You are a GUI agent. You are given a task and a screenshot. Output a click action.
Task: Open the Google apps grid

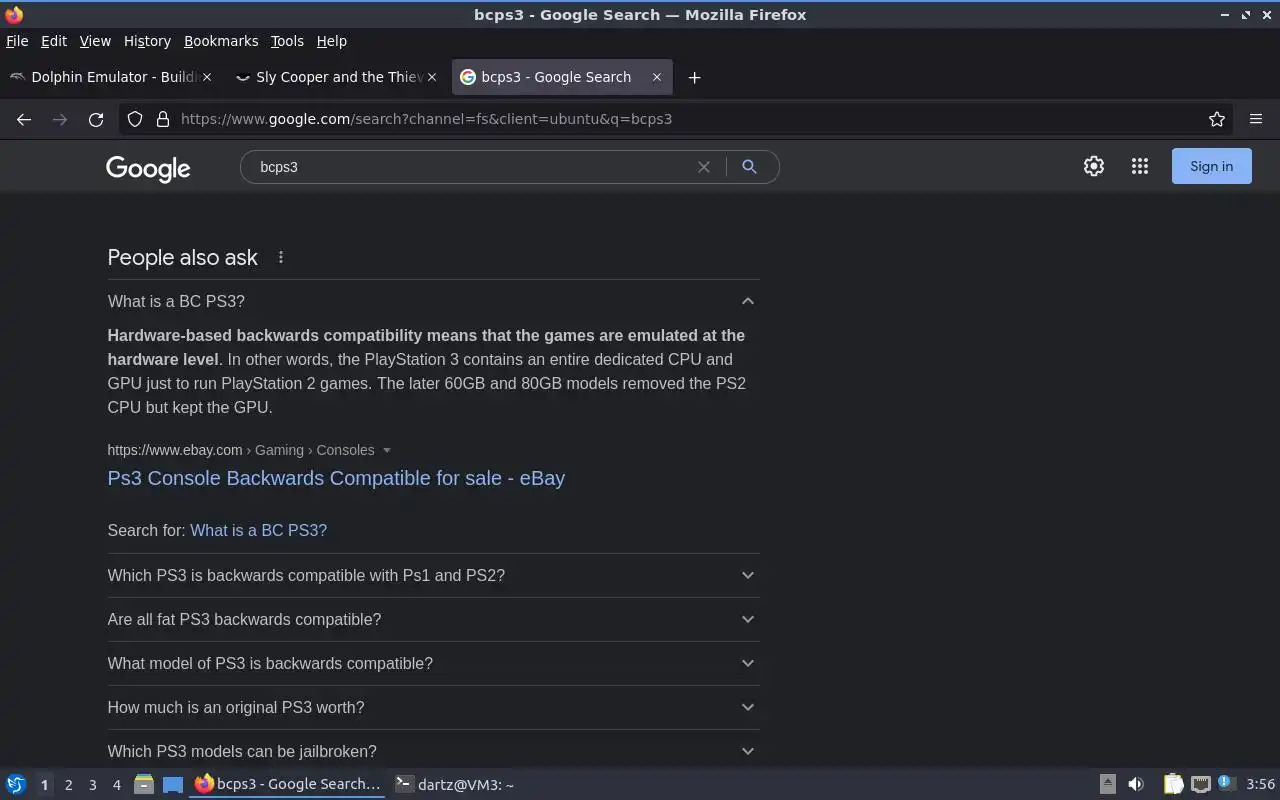(1140, 167)
